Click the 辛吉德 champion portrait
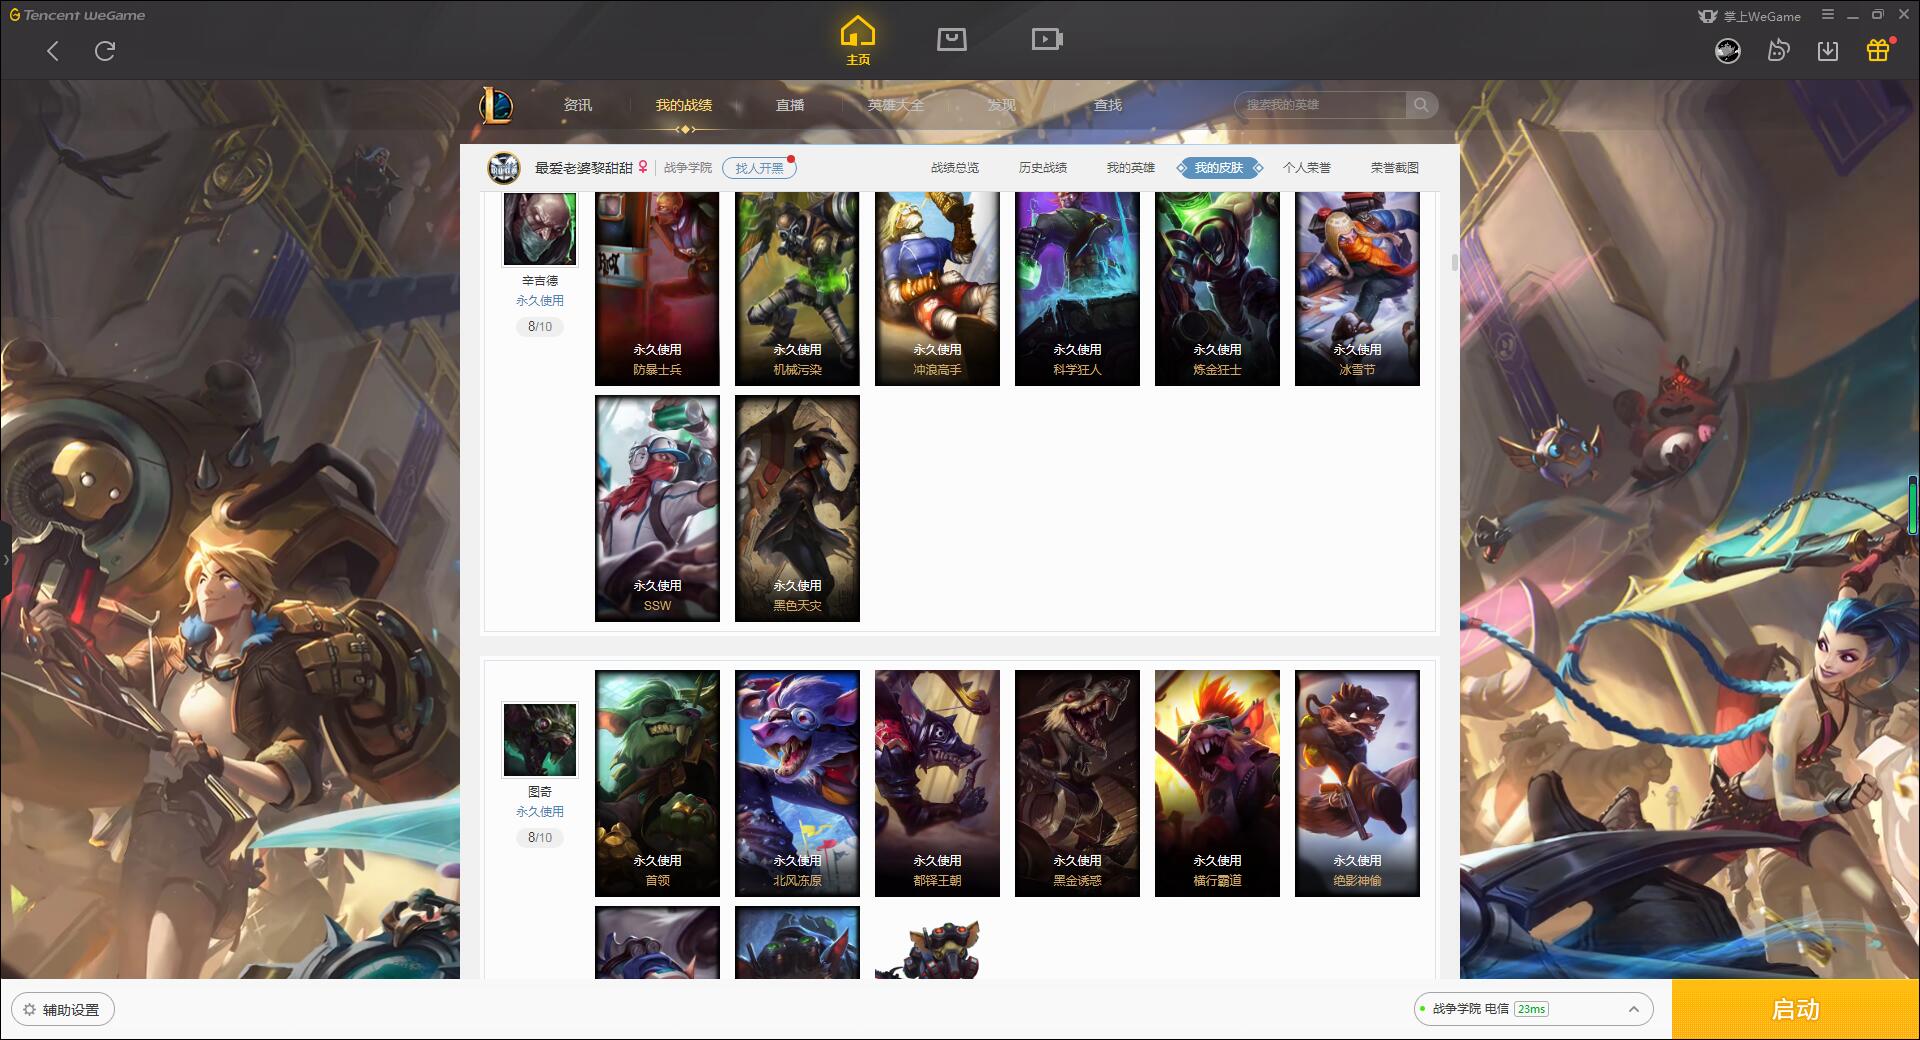 click(540, 229)
